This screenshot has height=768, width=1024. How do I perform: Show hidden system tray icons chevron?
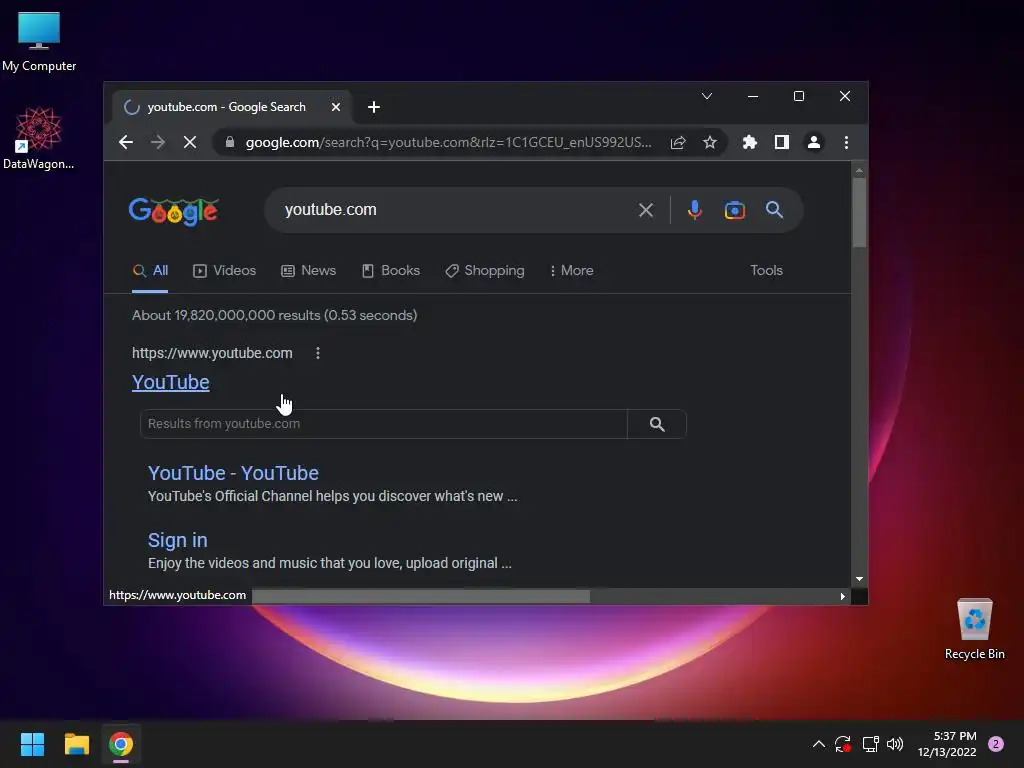tap(818, 744)
